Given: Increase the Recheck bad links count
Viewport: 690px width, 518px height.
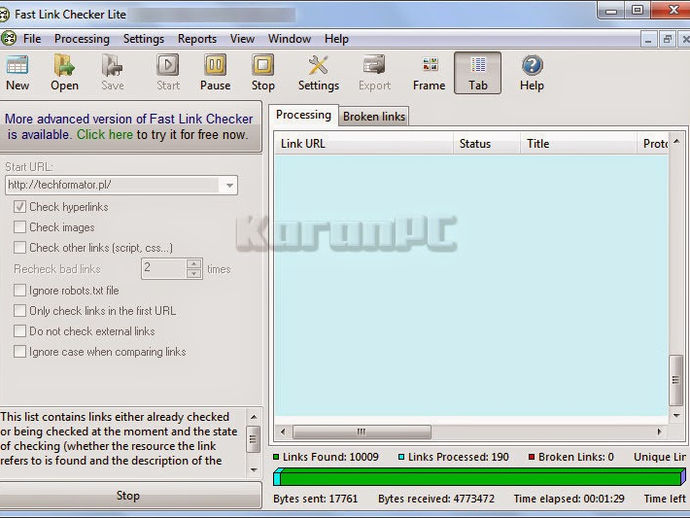Looking at the screenshot, I should tap(194, 264).
